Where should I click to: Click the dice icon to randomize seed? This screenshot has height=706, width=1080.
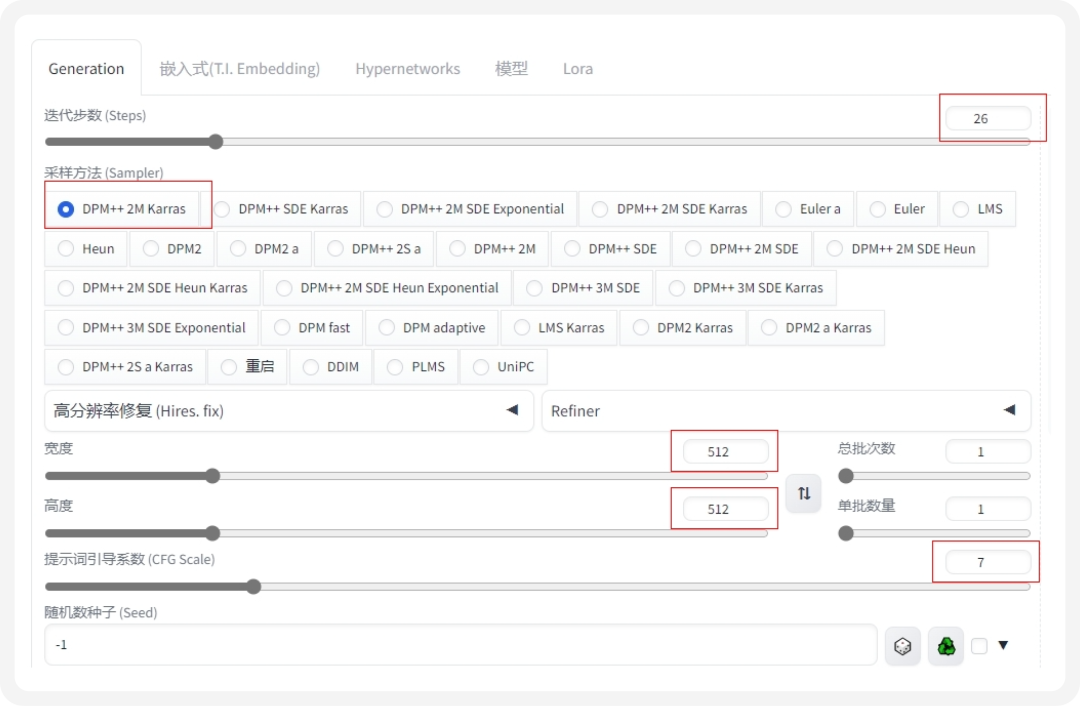903,645
